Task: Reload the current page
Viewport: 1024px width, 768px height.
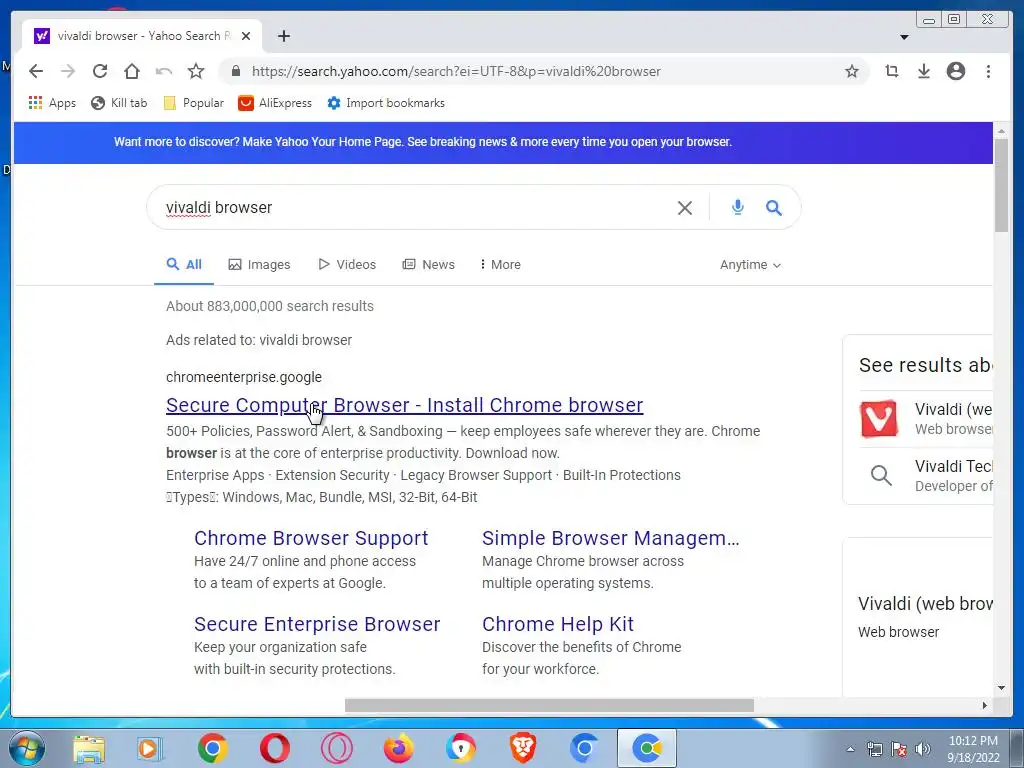Action: coord(100,71)
